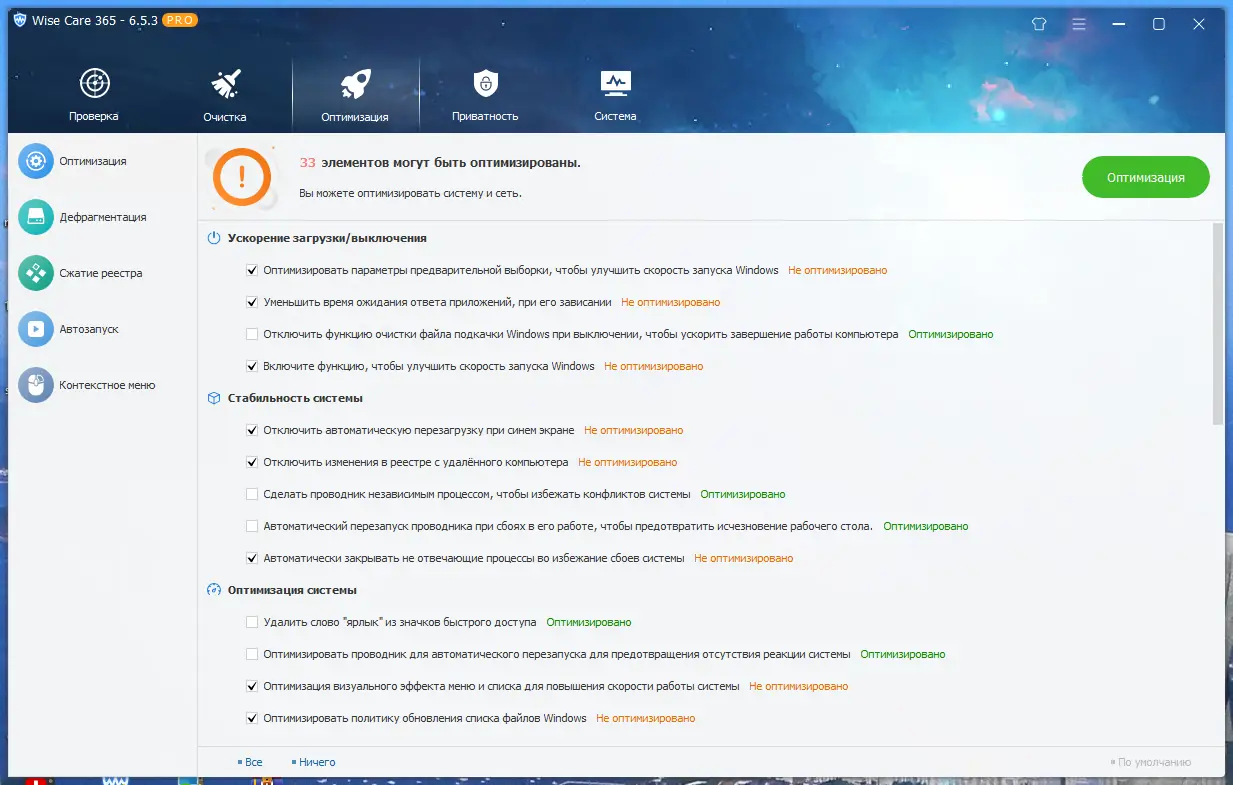This screenshot has width=1233, height=785.
Task: Click the Оптимизация системы section heading
Action: (x=292, y=590)
